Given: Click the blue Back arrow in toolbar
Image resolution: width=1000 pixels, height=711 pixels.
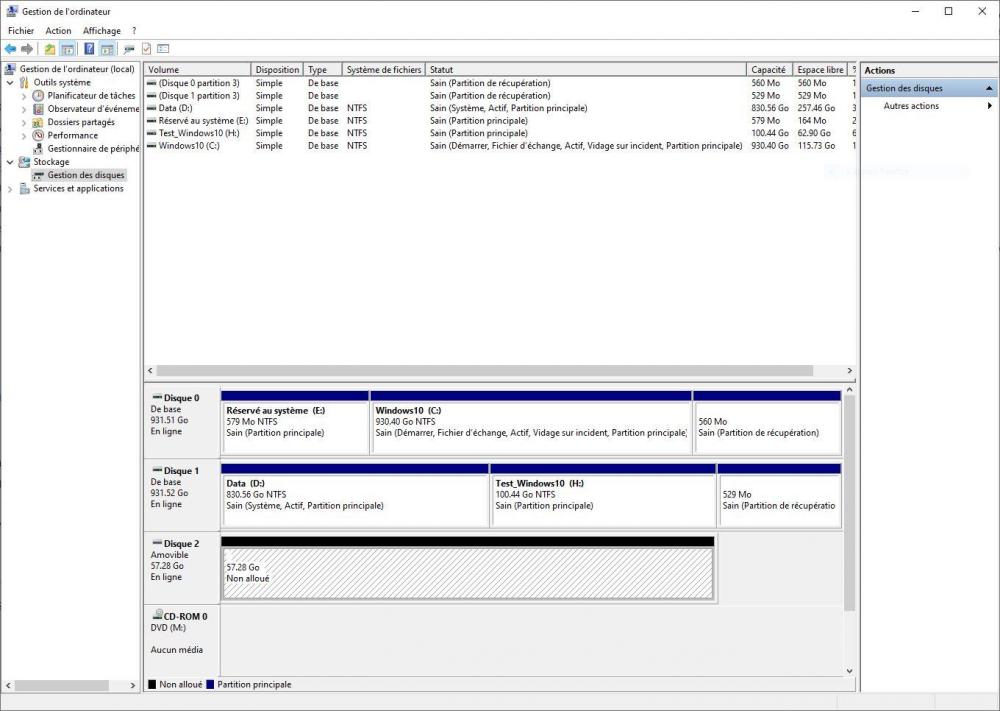Looking at the screenshot, I should 10,49.
